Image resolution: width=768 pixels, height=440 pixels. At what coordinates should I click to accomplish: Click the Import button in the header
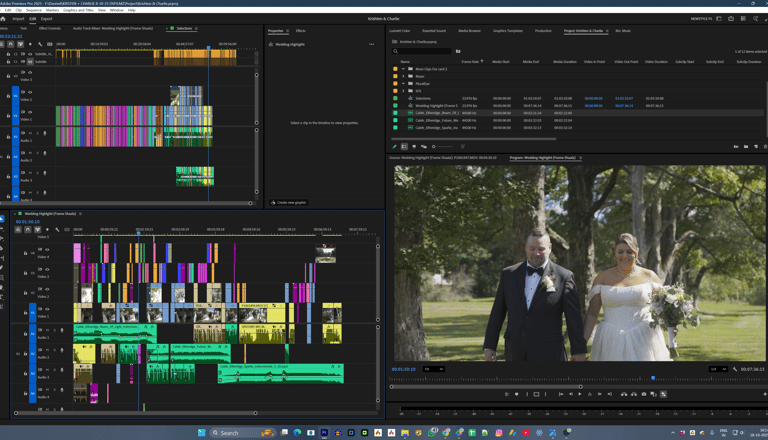click(18, 18)
